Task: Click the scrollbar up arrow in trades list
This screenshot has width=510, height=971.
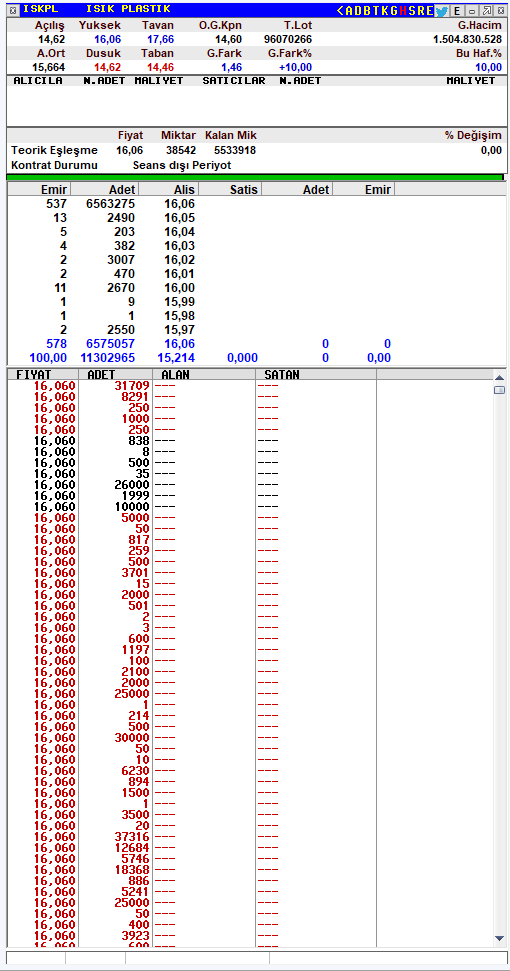Action: click(499, 377)
